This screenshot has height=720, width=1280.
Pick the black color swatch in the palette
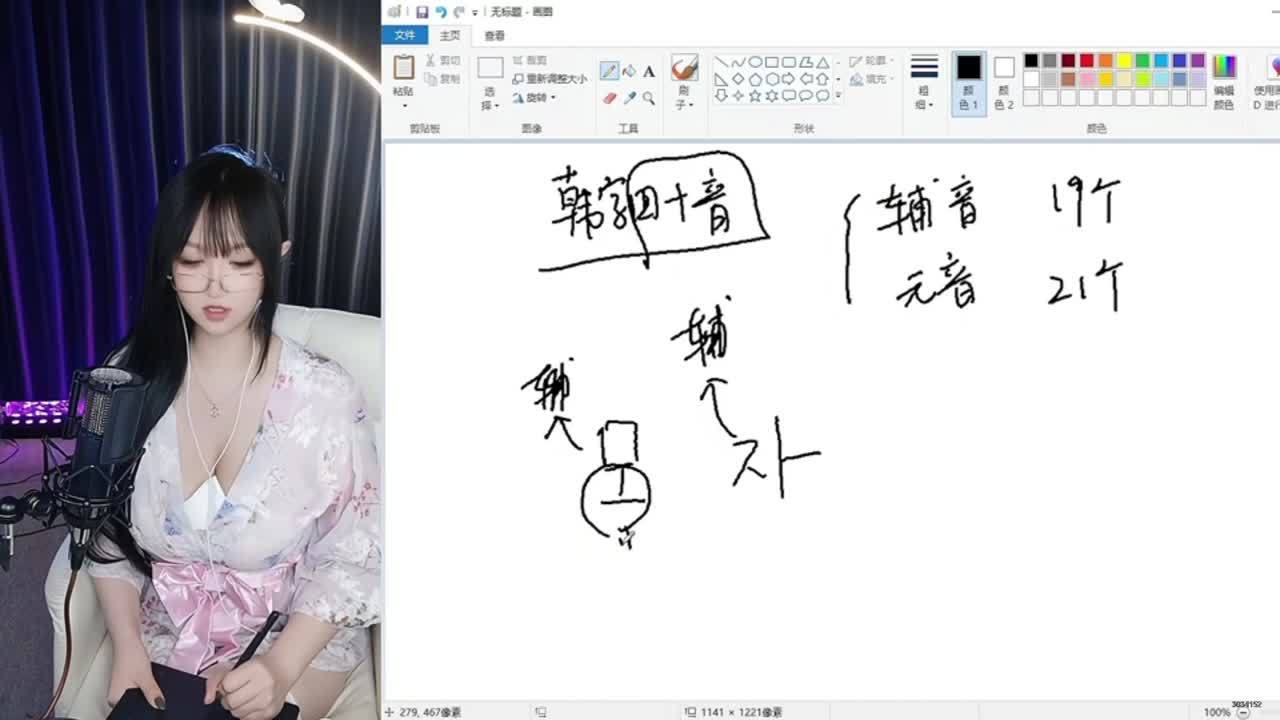(x=1031, y=61)
